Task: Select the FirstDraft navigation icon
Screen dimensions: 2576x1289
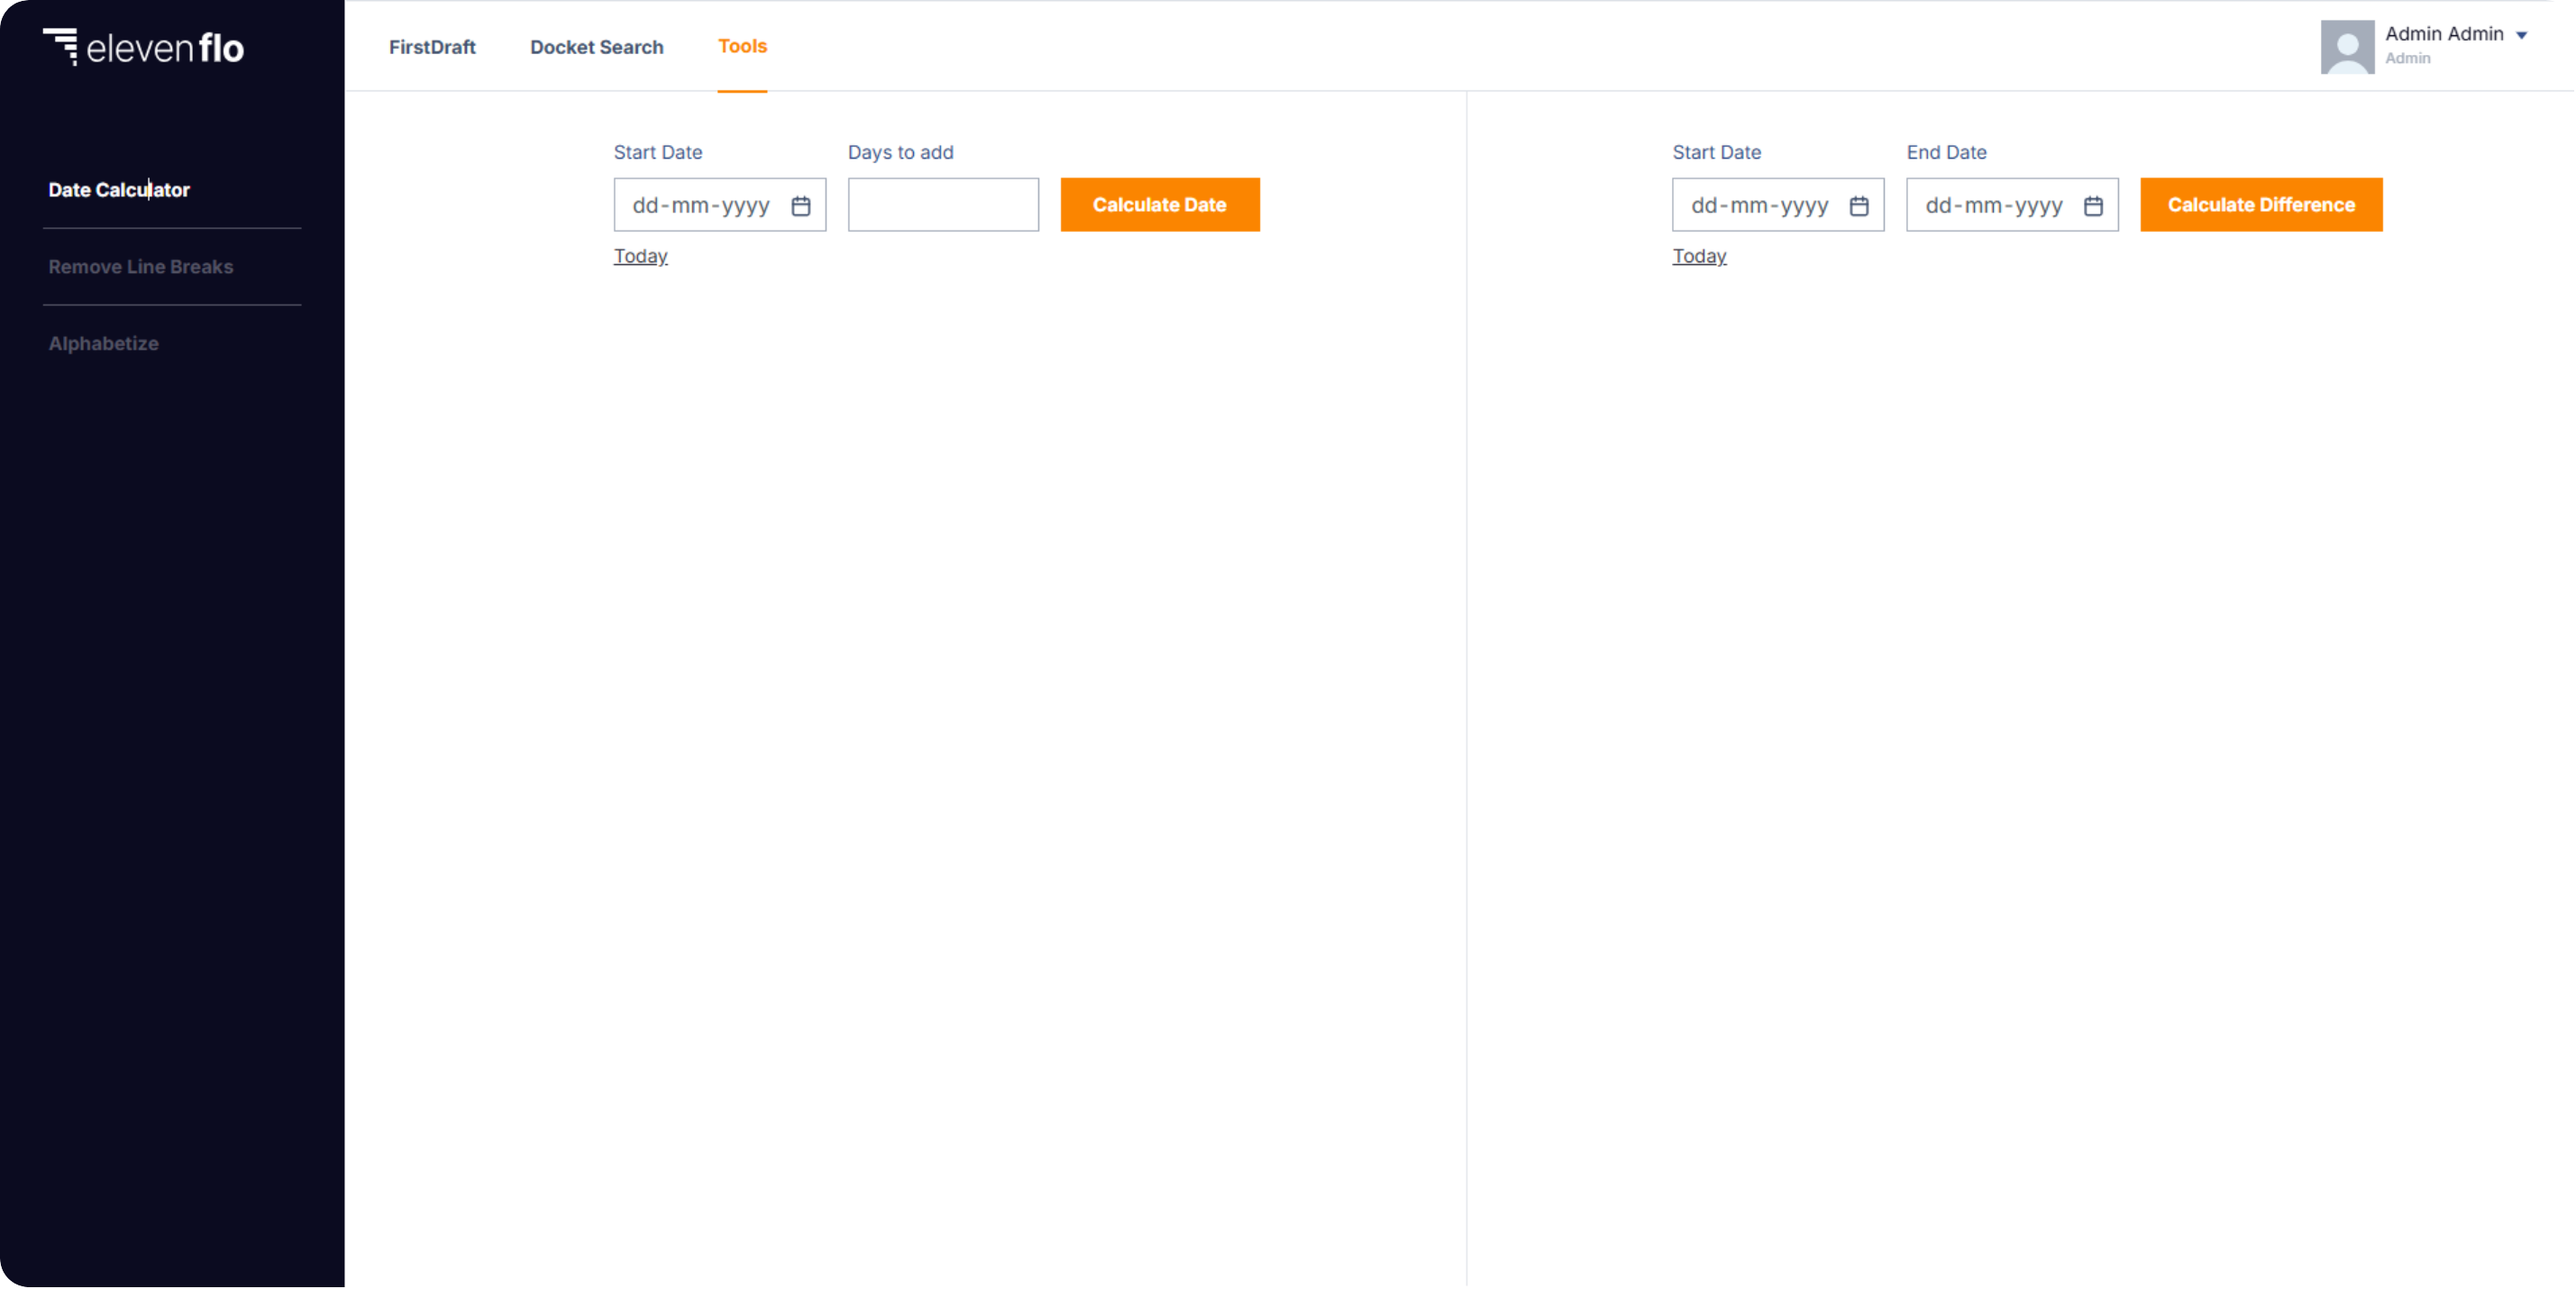Action: 433,44
